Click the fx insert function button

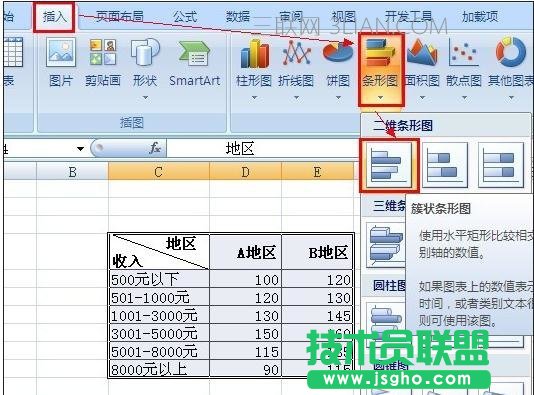tap(155, 148)
